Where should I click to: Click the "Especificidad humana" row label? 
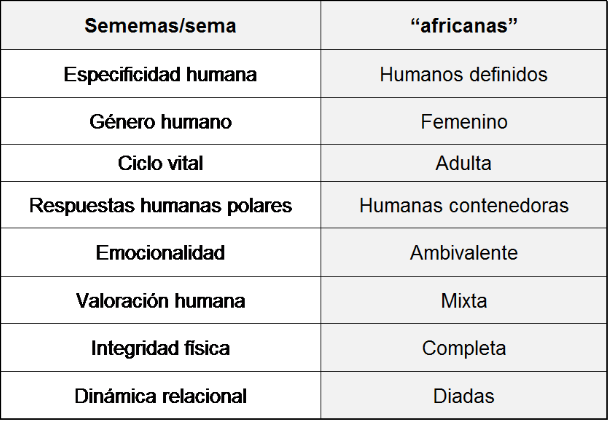click(160, 75)
